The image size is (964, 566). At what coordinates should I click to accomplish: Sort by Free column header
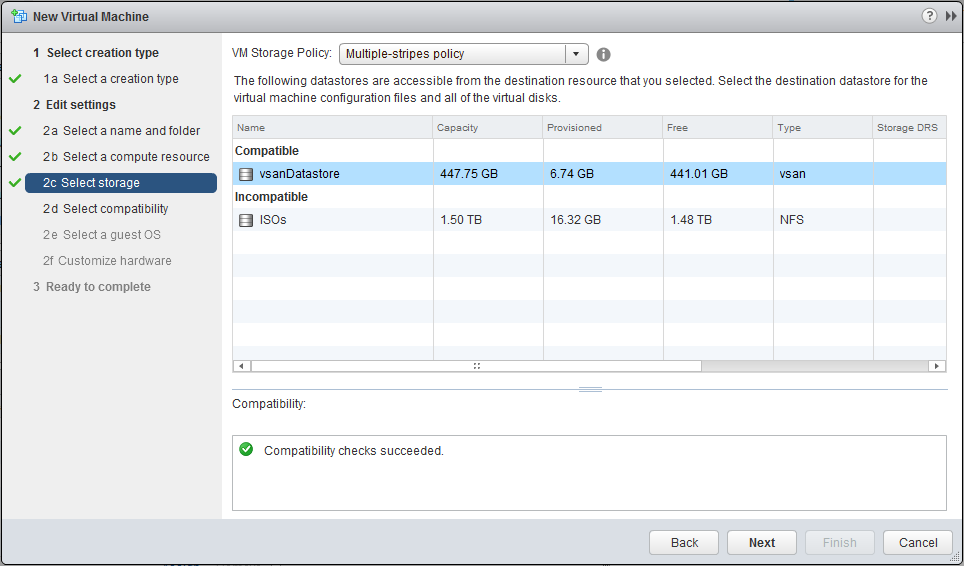718,128
